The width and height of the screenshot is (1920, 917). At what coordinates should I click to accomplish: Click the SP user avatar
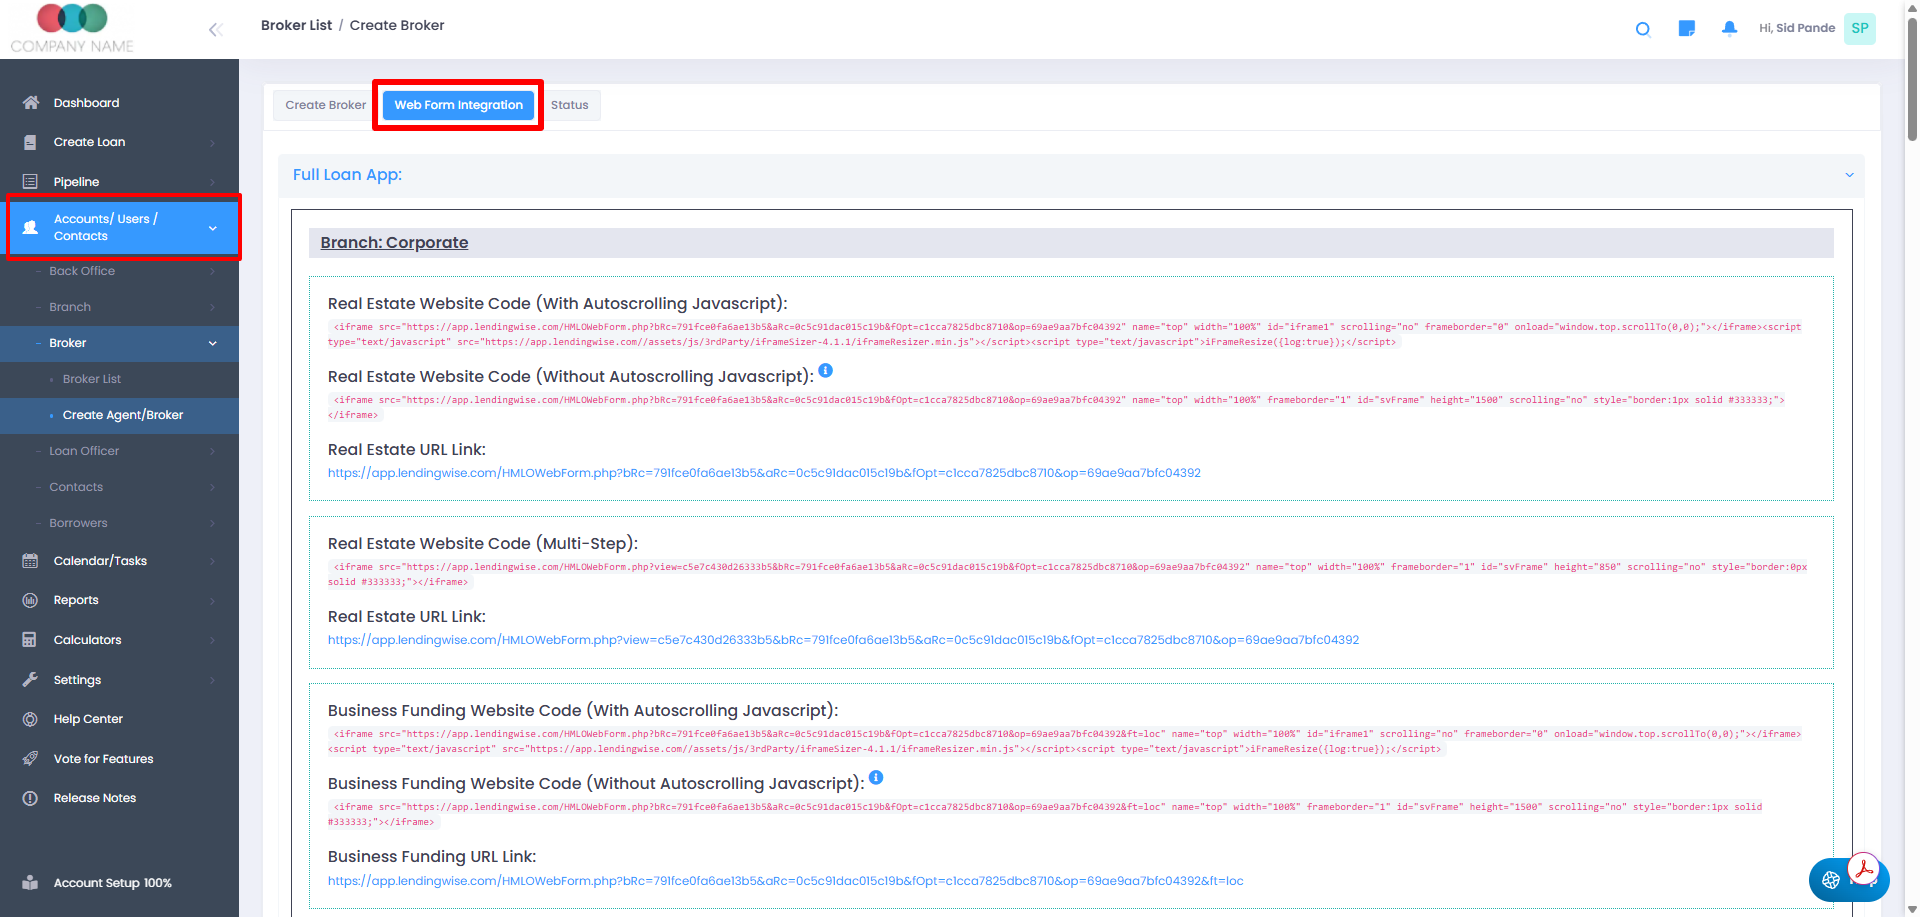[x=1859, y=29]
